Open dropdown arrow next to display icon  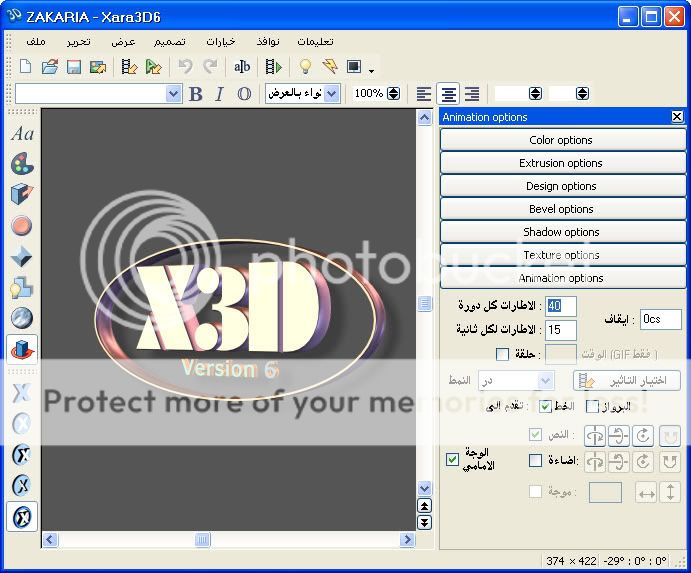[x=372, y=71]
